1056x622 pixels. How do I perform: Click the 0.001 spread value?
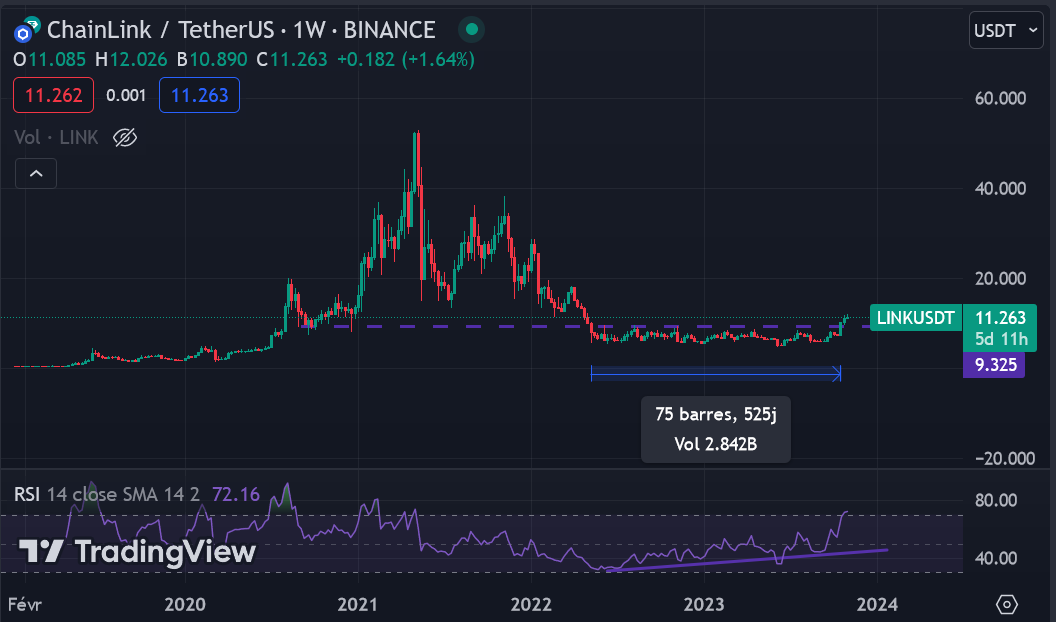click(126, 96)
